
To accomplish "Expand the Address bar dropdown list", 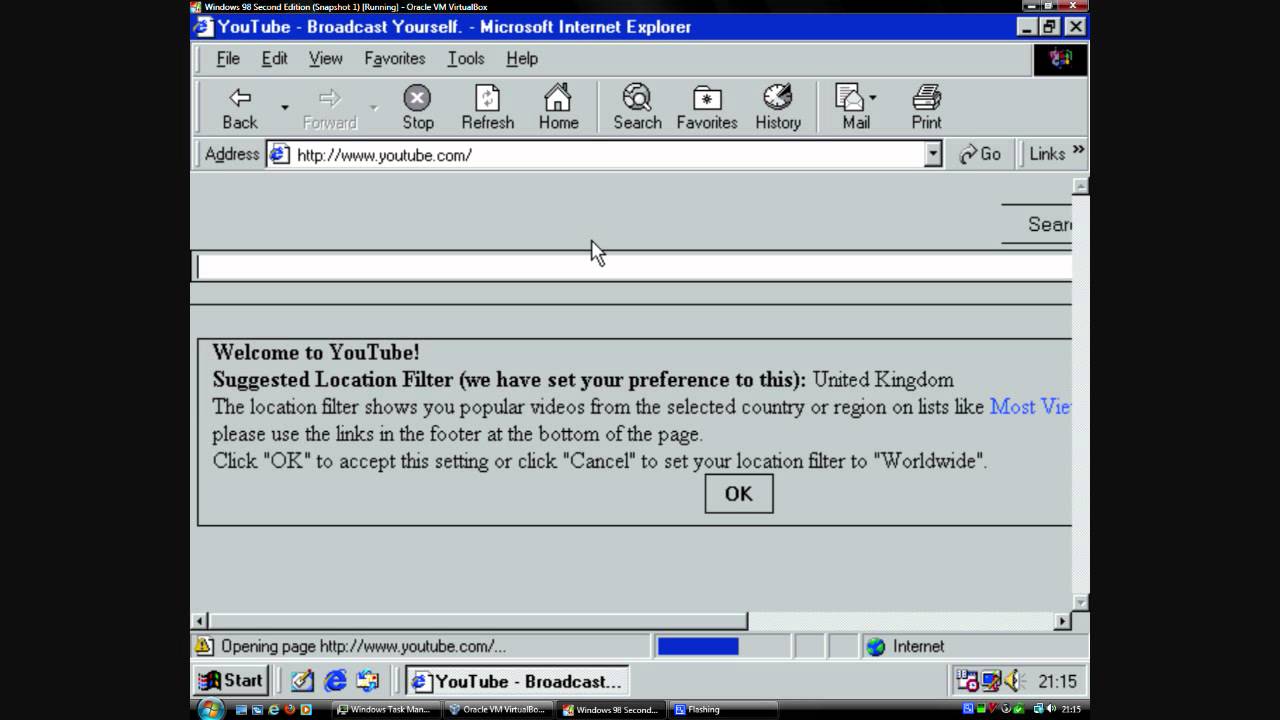I will (933, 154).
